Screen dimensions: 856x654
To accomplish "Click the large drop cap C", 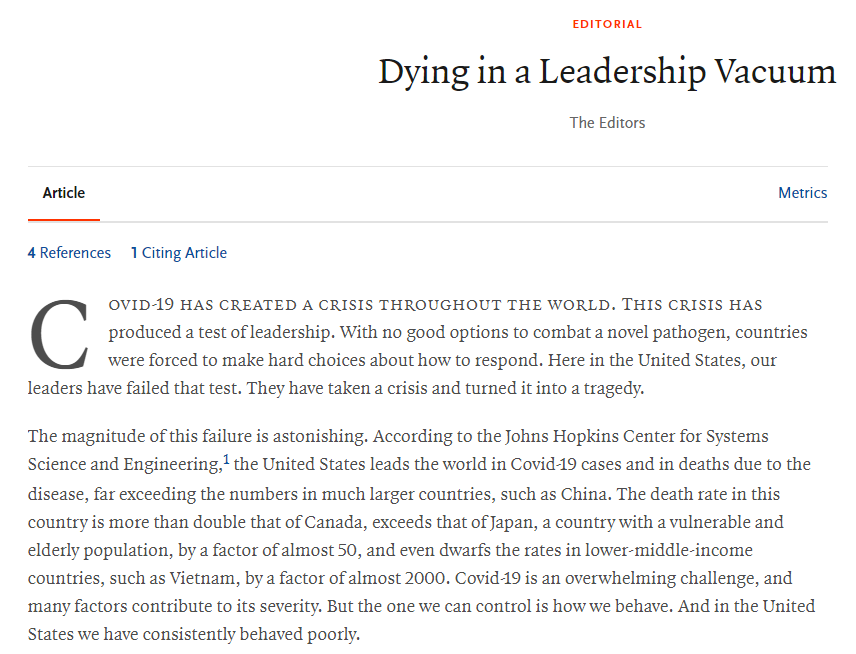I will (61, 334).
